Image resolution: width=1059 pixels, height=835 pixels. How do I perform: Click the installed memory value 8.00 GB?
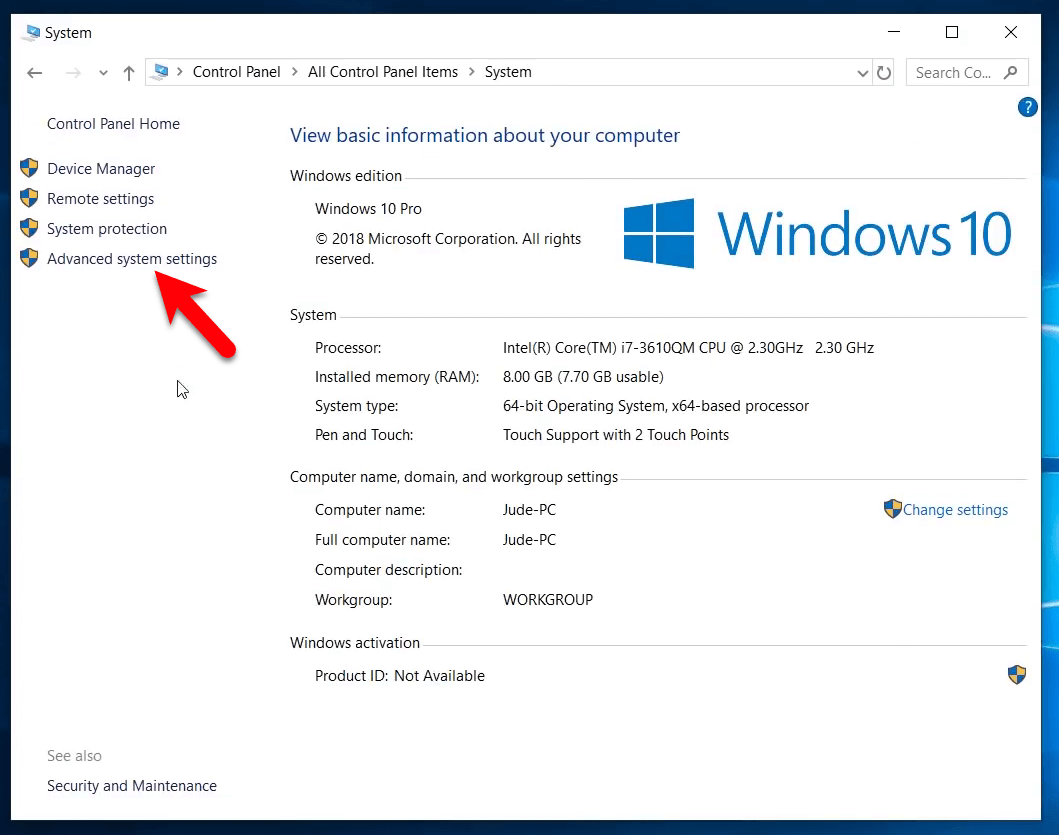tap(583, 377)
